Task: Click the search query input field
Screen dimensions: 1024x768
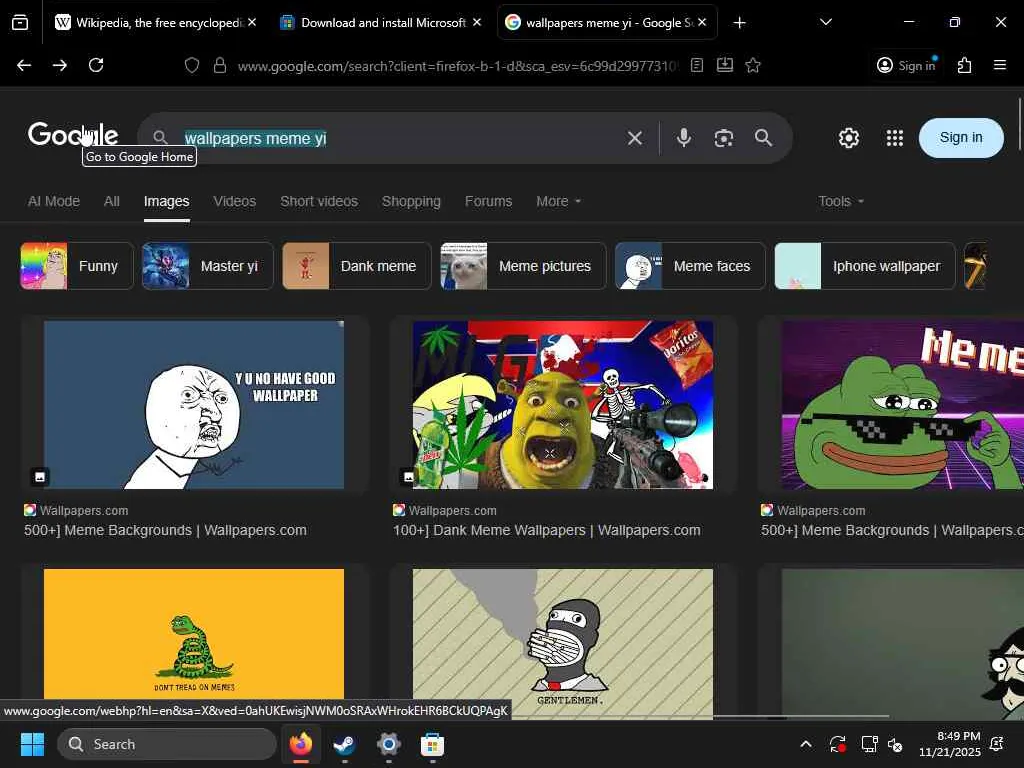Action: click(x=398, y=138)
